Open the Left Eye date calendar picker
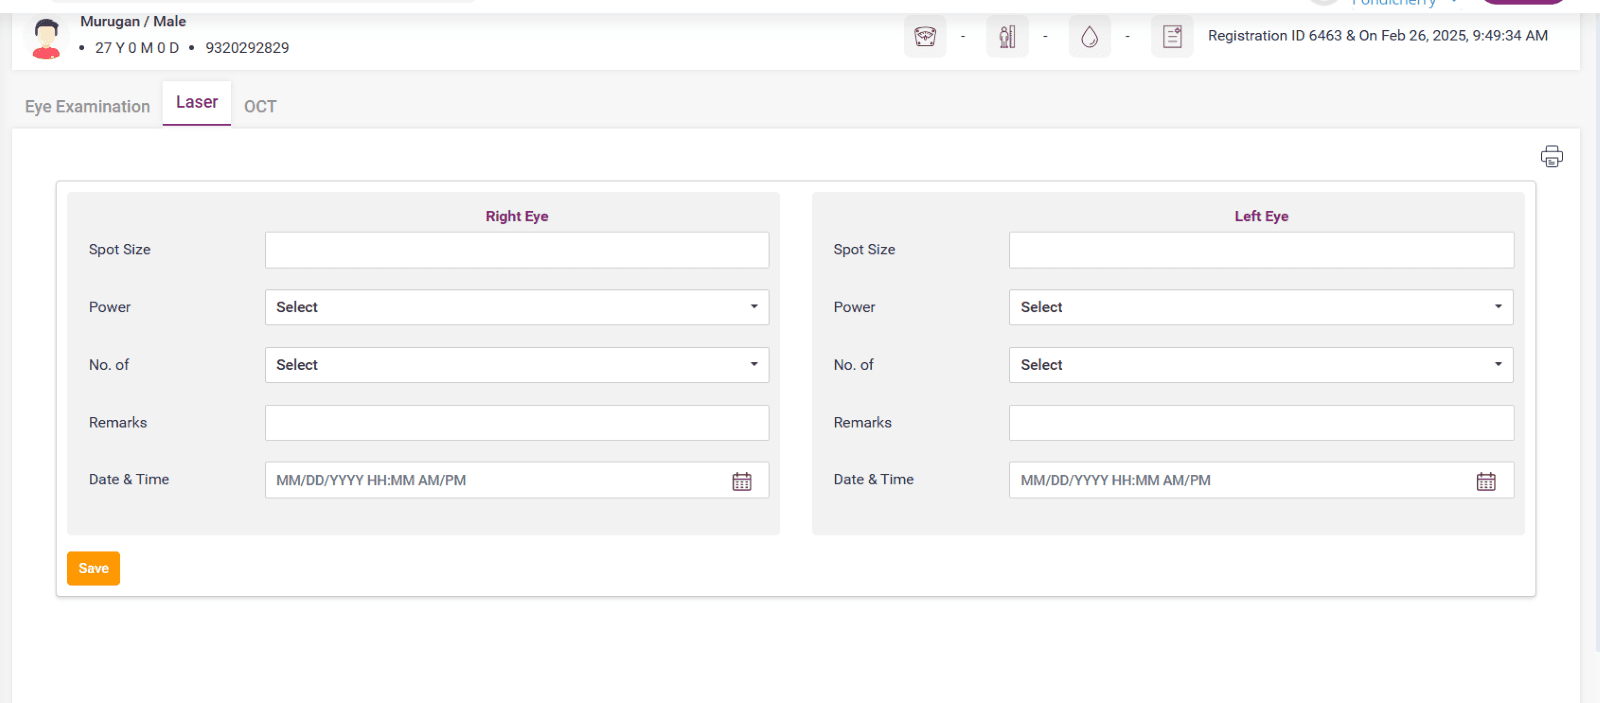This screenshot has height=703, width=1600. (1486, 481)
